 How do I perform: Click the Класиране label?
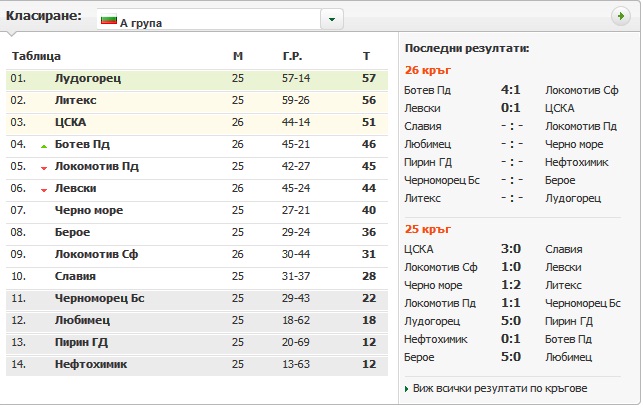(43, 16)
